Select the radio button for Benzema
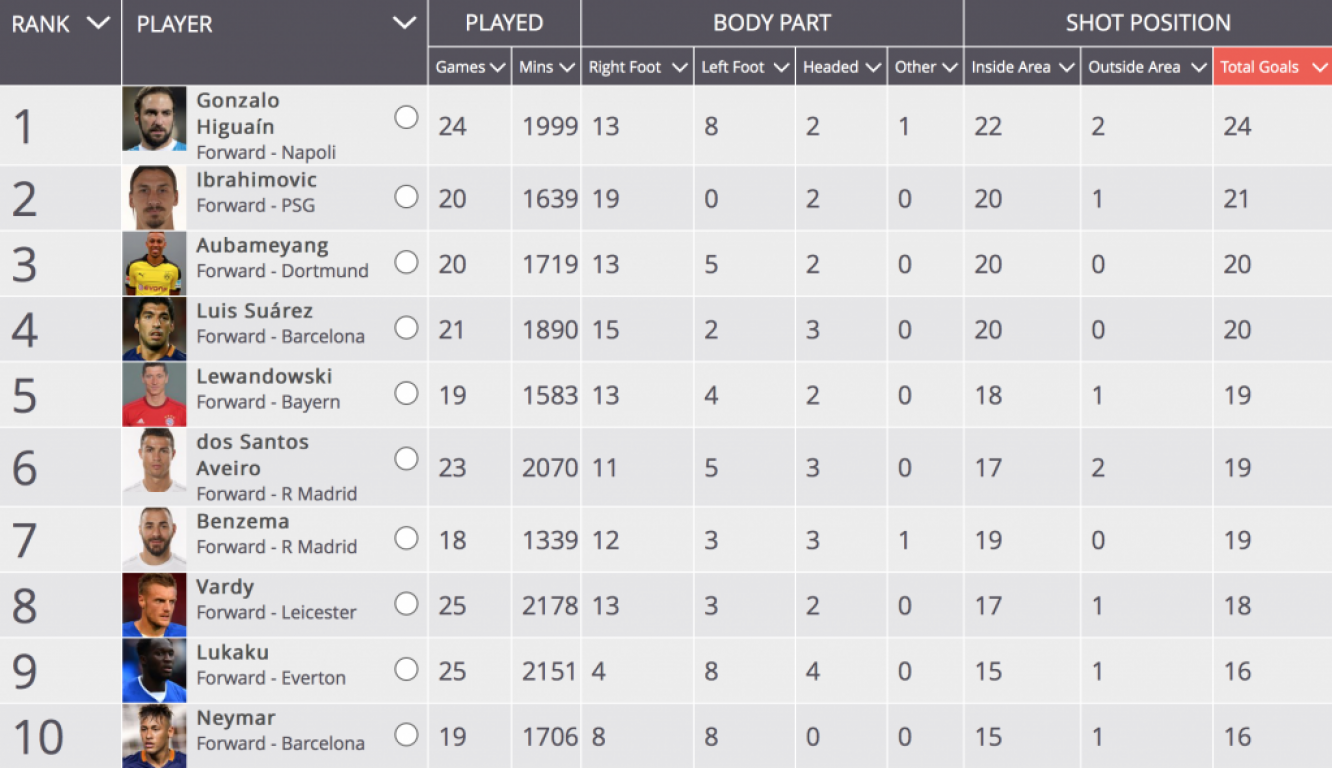Screen dimensions: 1332x768 [406, 538]
